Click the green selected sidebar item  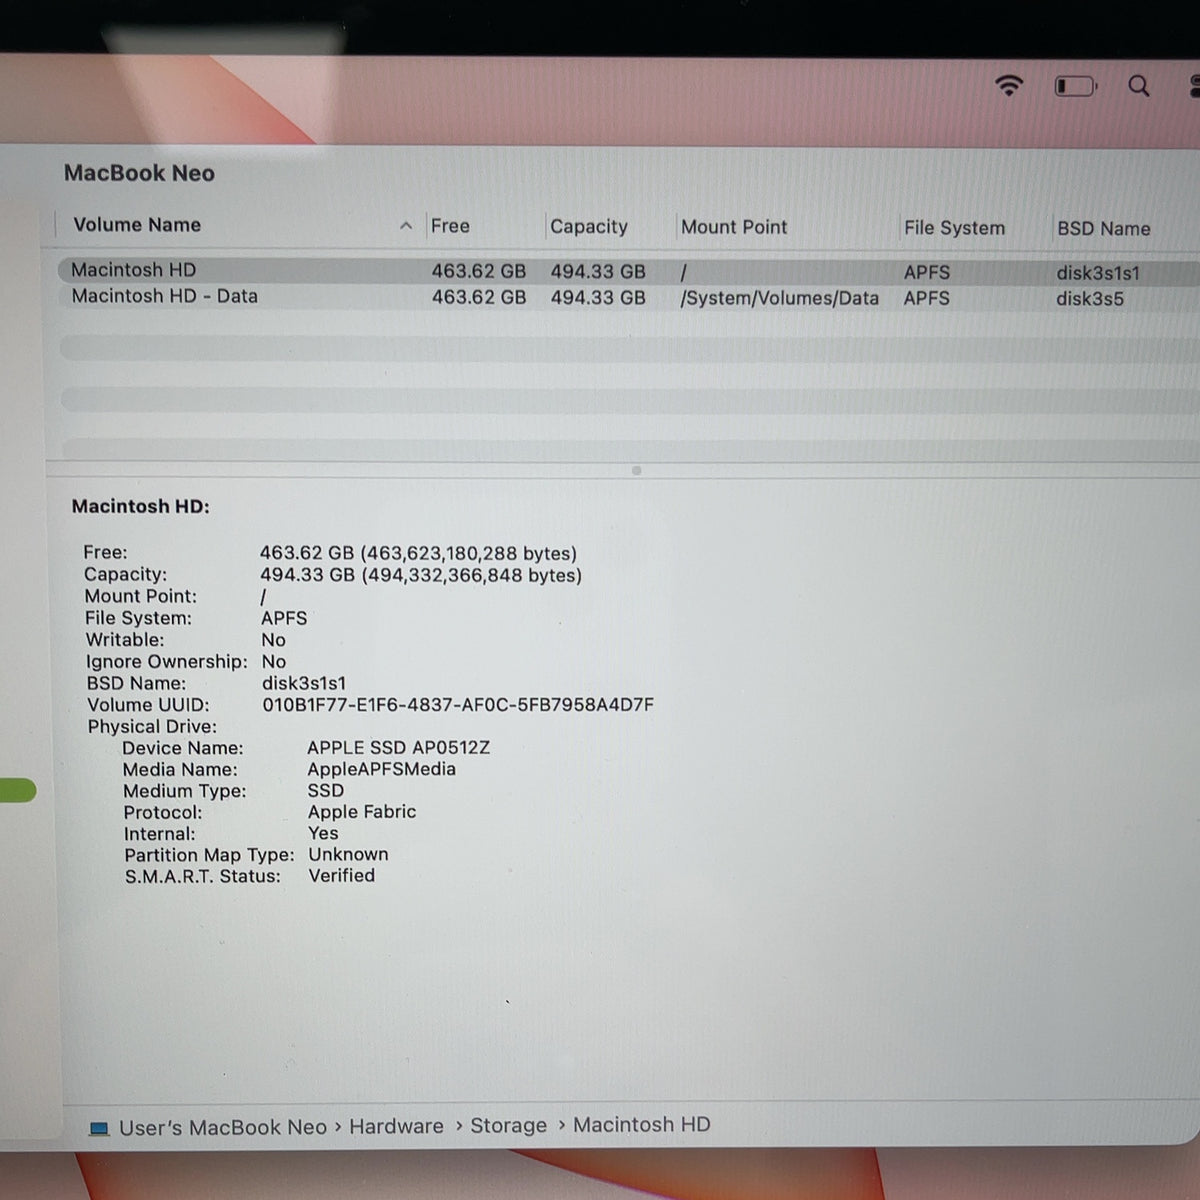click(x=17, y=791)
